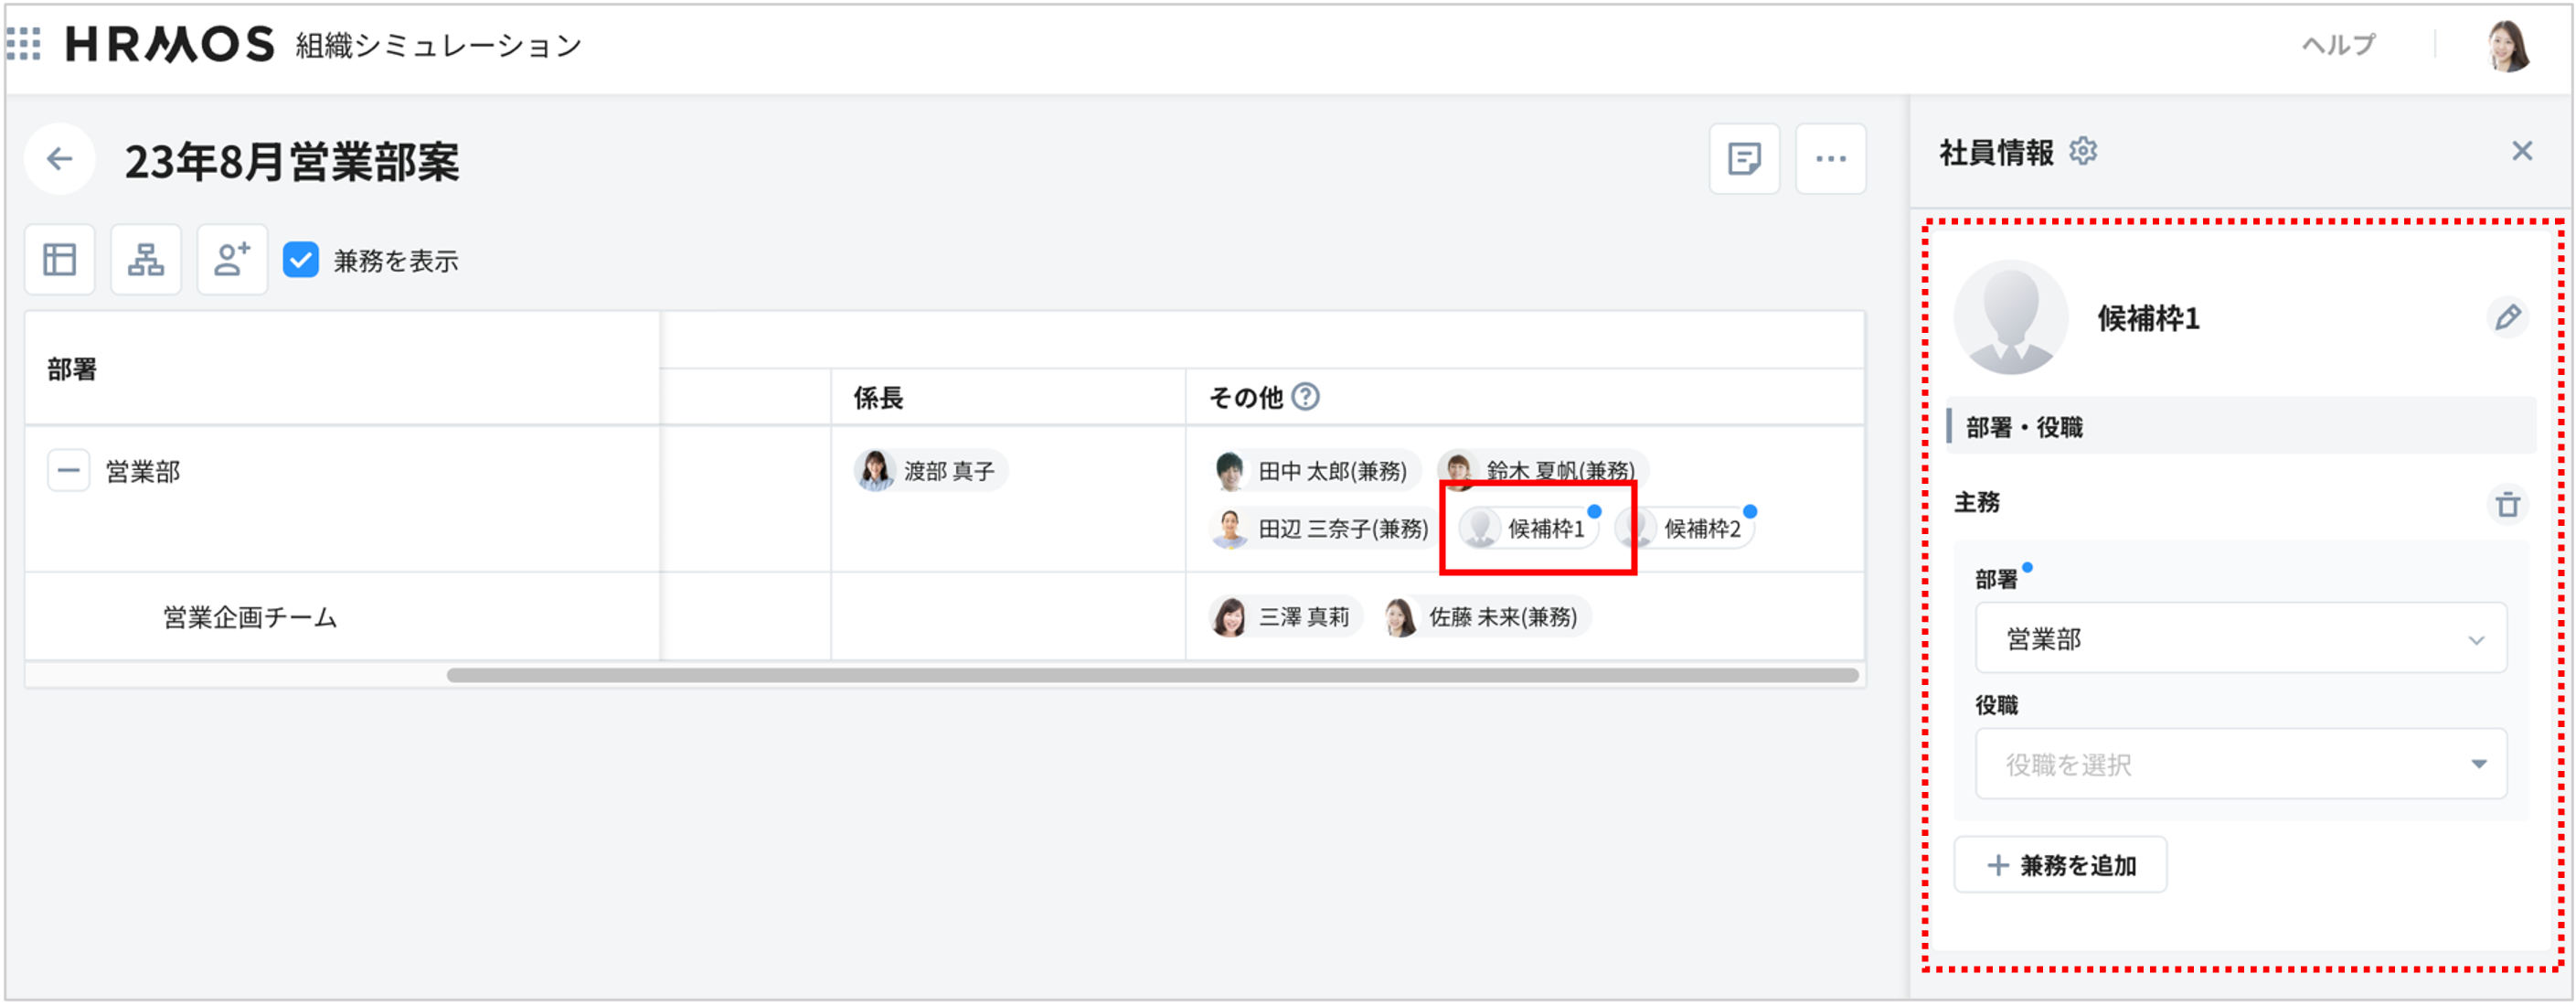
Task: Open help tooltip for その他 column
Action: pos(1306,397)
